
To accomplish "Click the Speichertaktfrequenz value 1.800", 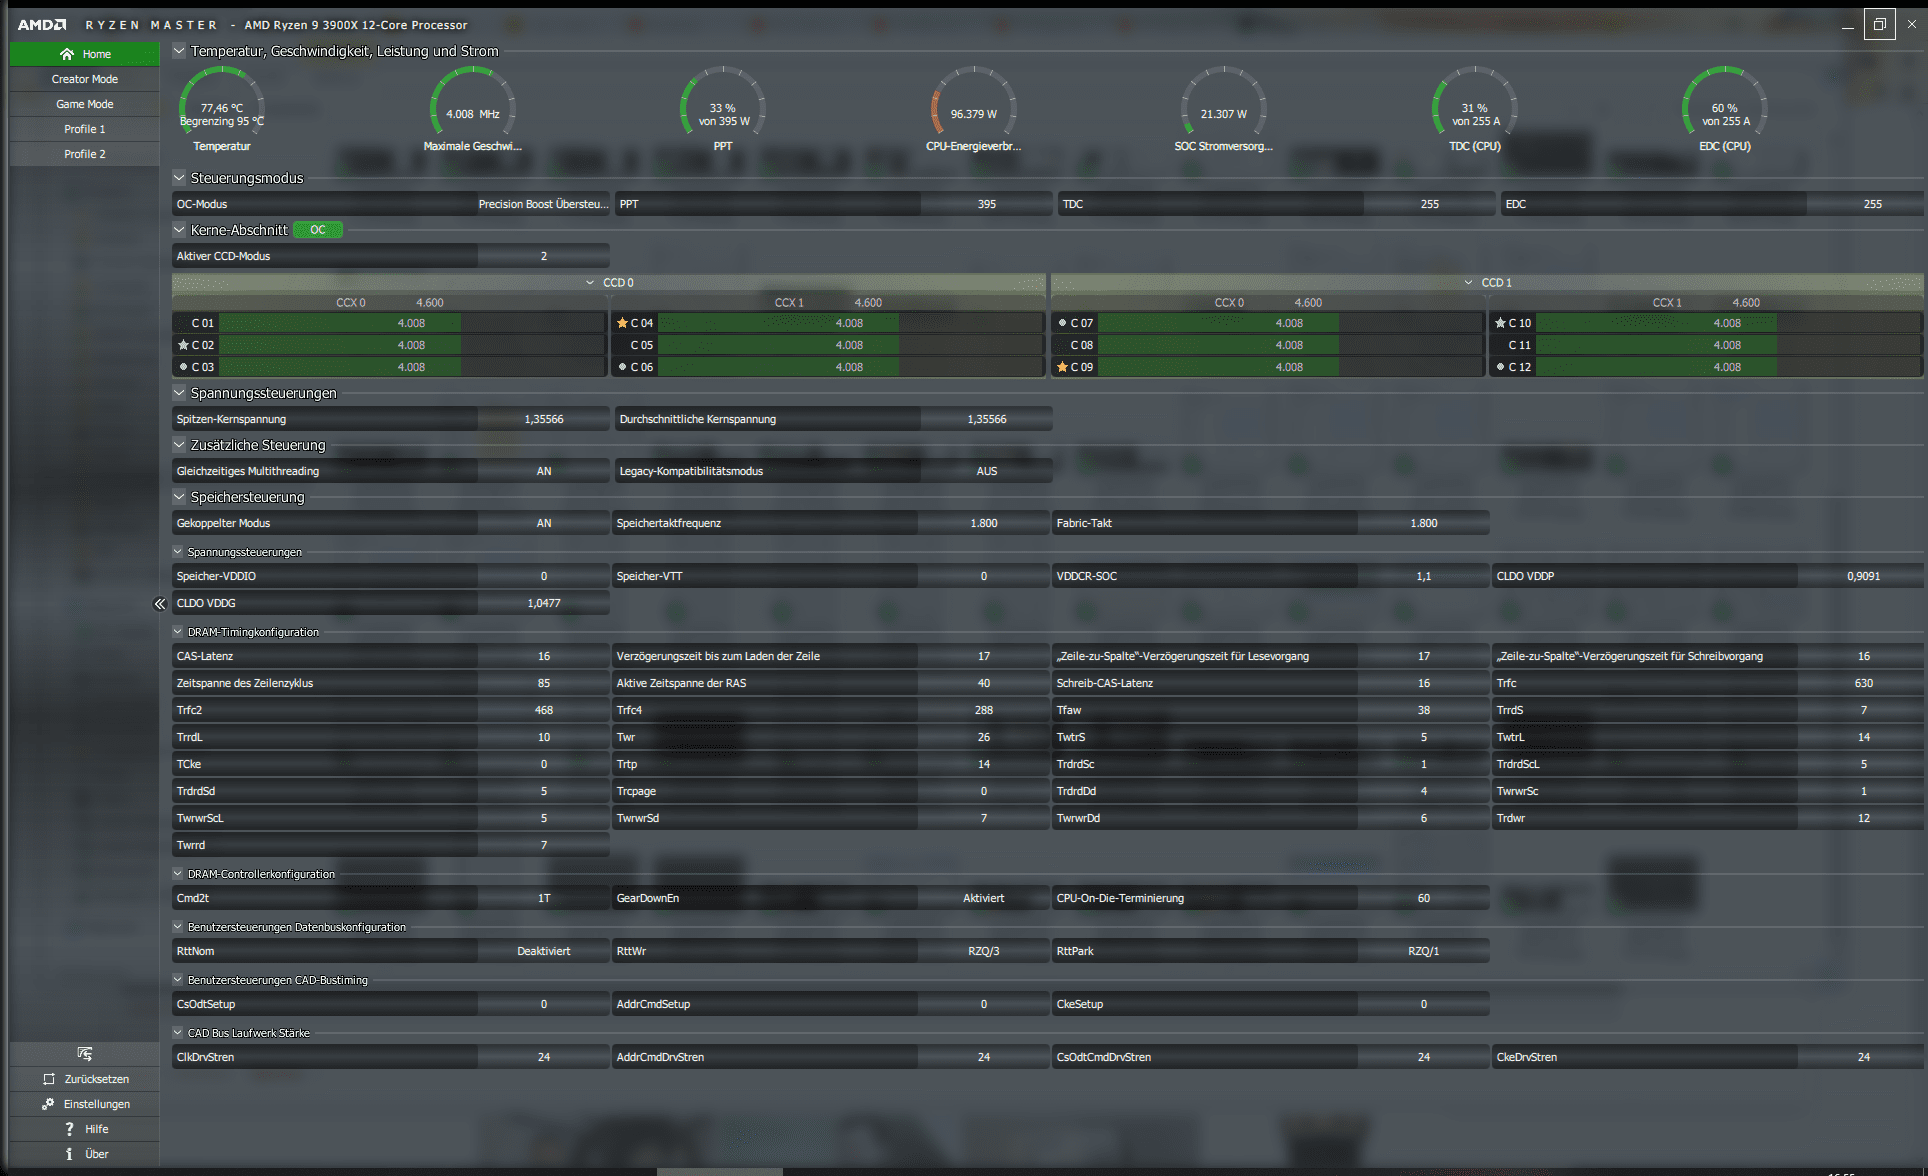I will (x=984, y=523).
